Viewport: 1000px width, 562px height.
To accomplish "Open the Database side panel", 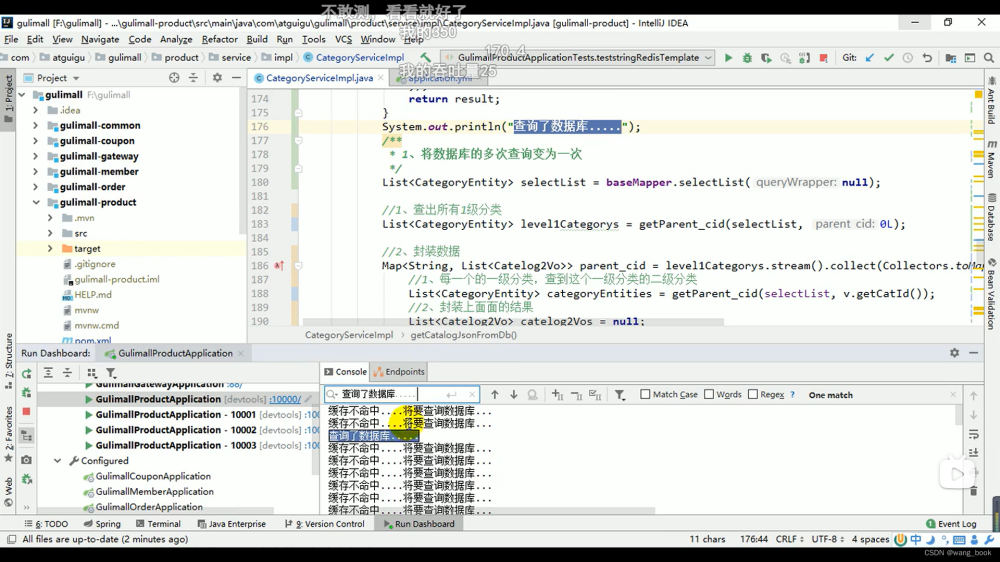I will click(991, 217).
